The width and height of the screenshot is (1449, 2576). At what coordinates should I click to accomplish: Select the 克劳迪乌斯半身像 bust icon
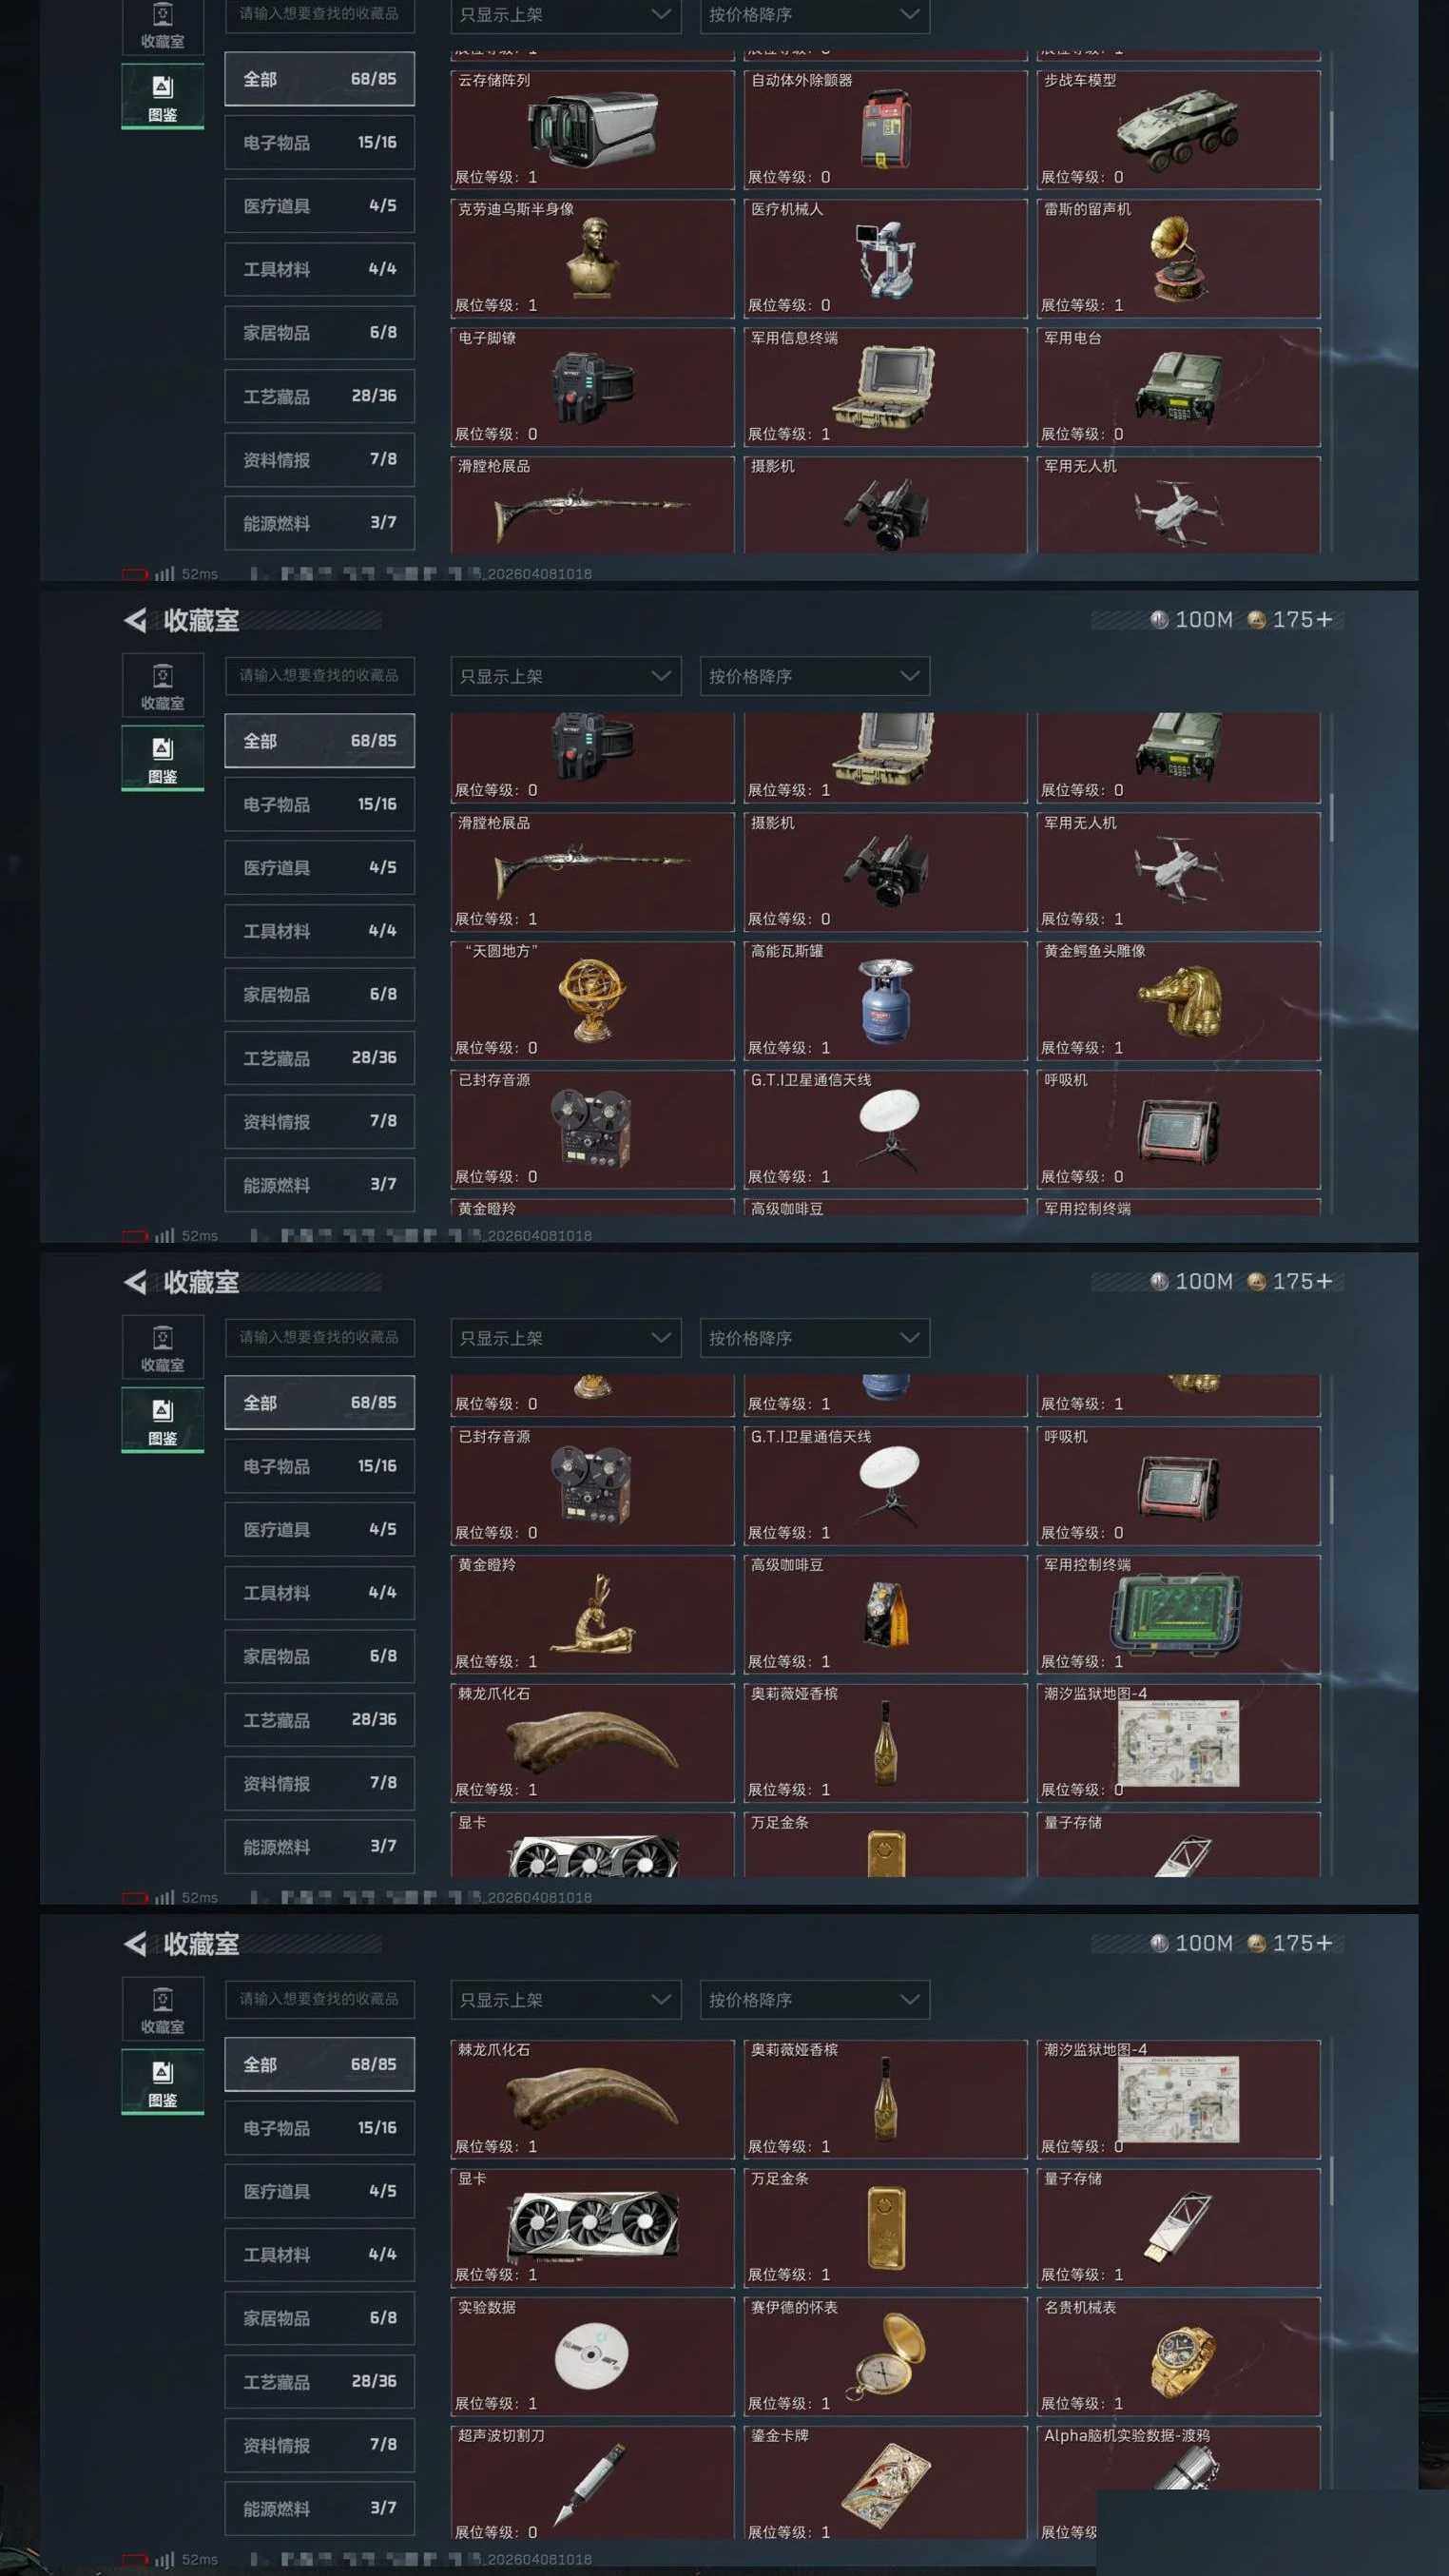point(592,259)
